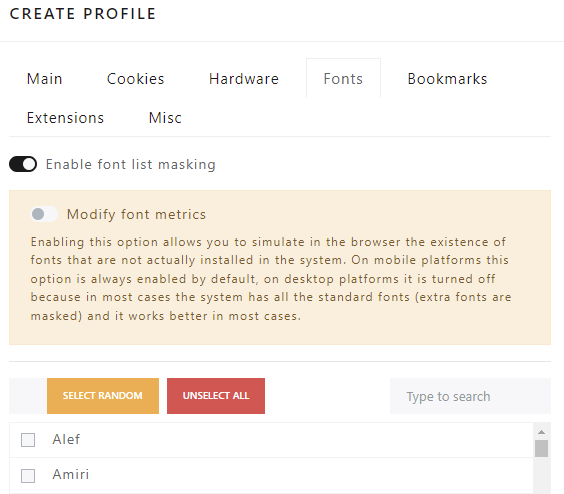Image resolution: width=564 pixels, height=494 pixels.
Task: Go to the Bookmarks tab
Action: pyautogui.click(x=447, y=79)
